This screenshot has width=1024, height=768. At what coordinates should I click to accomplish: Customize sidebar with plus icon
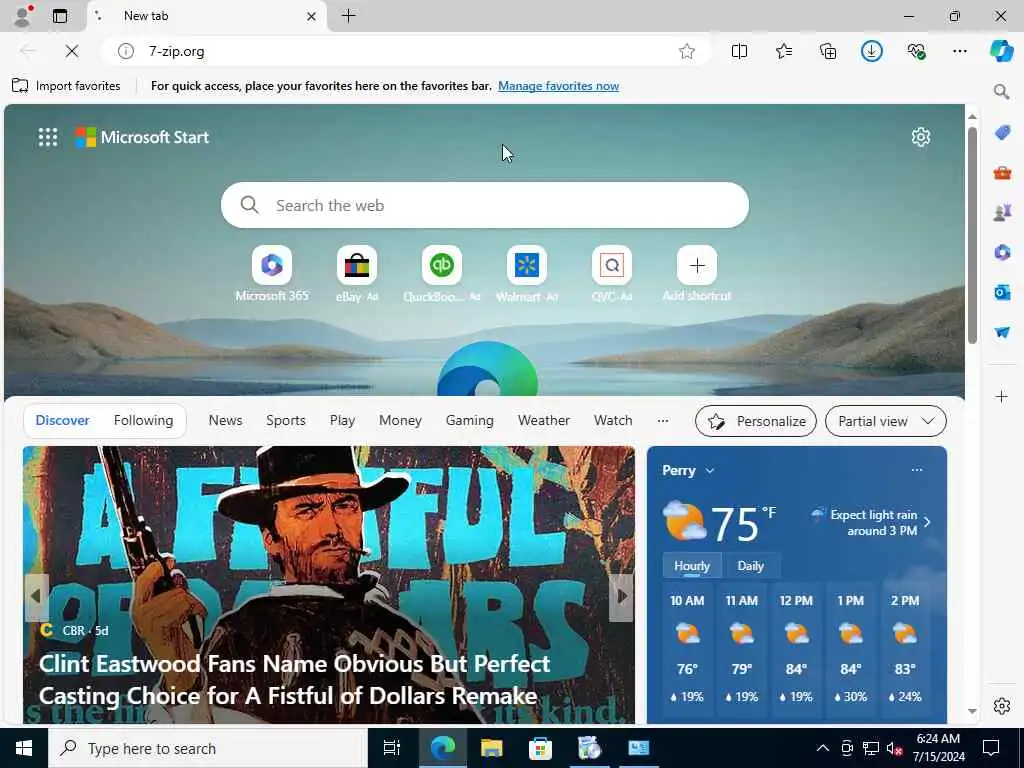1002,396
